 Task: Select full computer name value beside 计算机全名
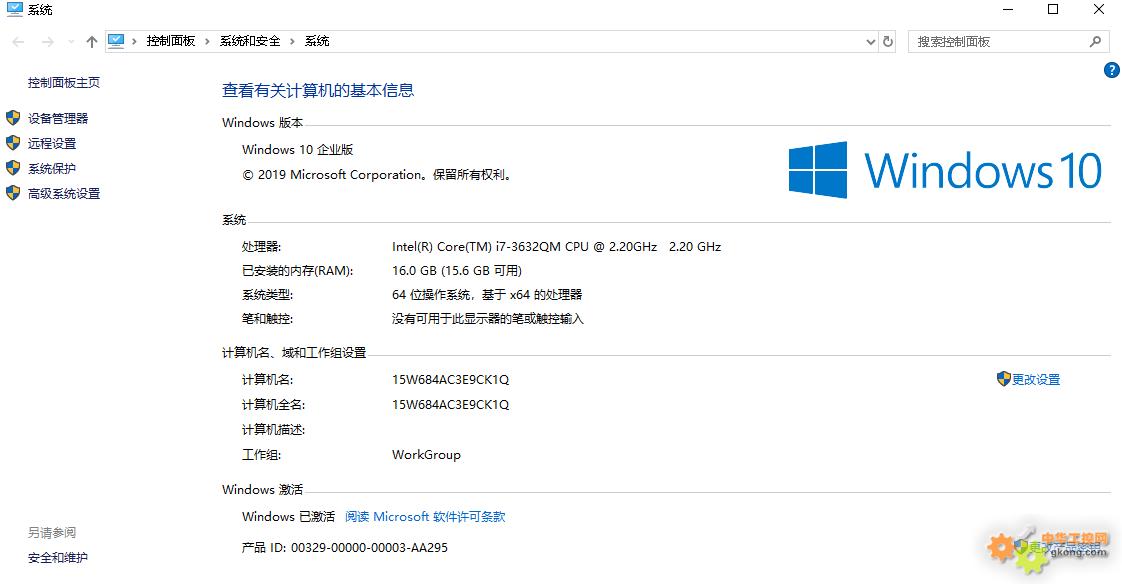pyautogui.click(x=451, y=404)
